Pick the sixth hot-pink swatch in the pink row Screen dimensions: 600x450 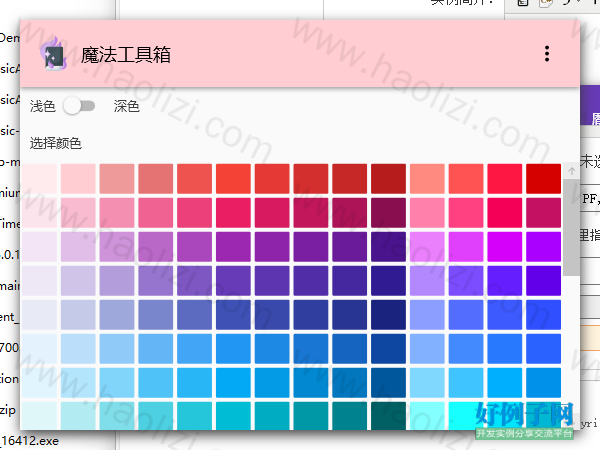coord(233,213)
